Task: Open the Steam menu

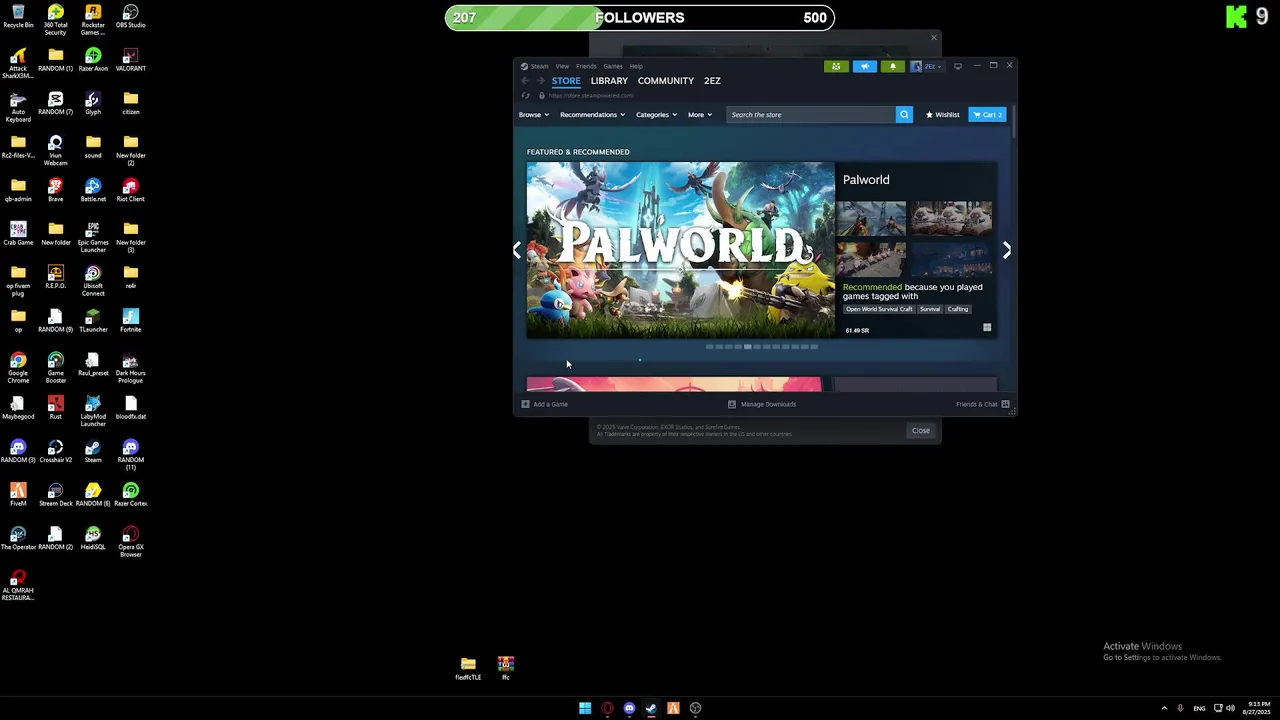Action: (539, 66)
